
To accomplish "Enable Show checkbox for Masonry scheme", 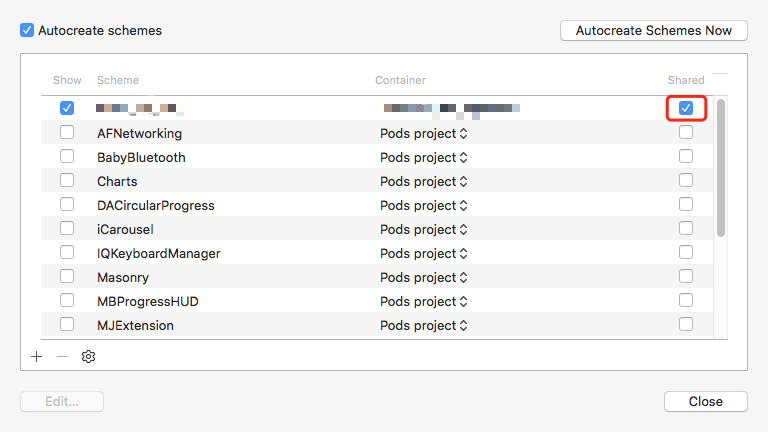I will tap(67, 276).
